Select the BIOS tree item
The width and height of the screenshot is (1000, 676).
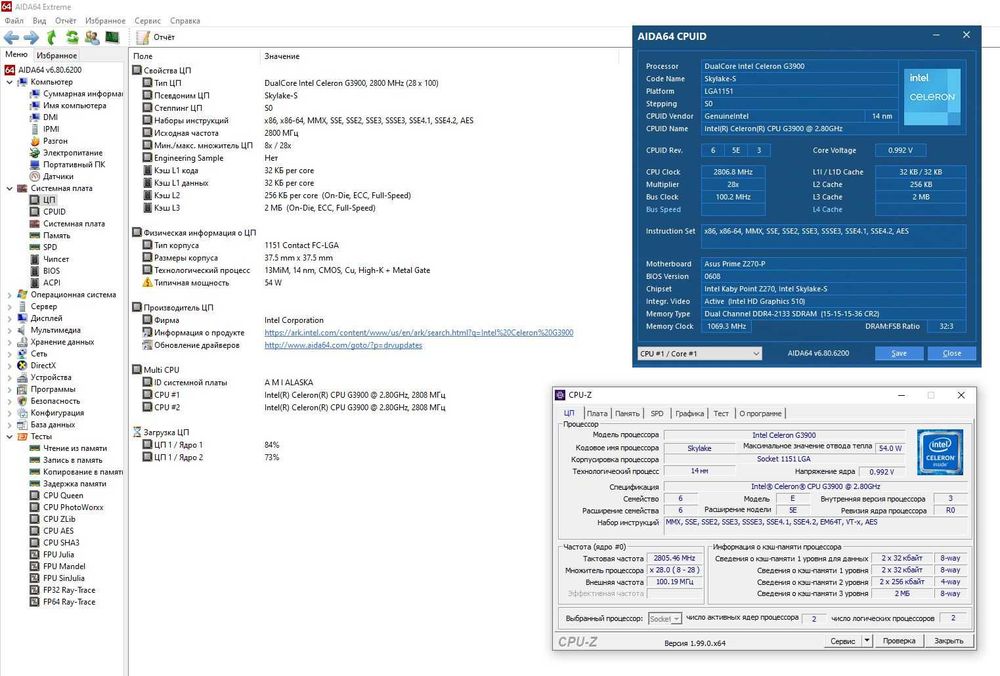click(x=51, y=270)
